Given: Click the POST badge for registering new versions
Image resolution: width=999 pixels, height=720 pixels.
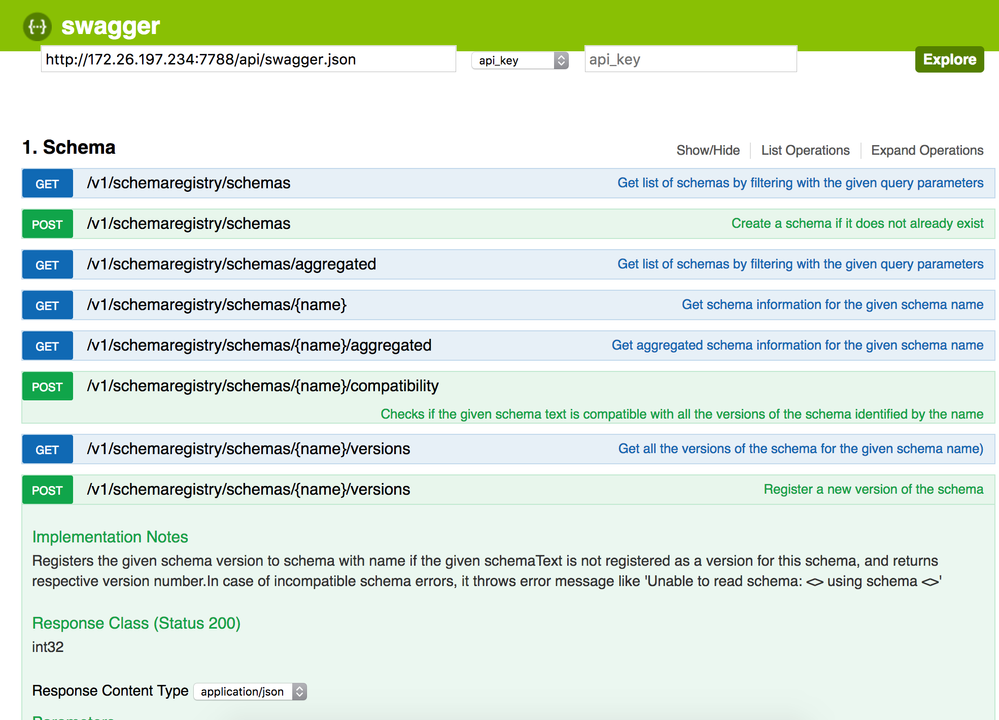Looking at the screenshot, I should [x=46, y=489].
